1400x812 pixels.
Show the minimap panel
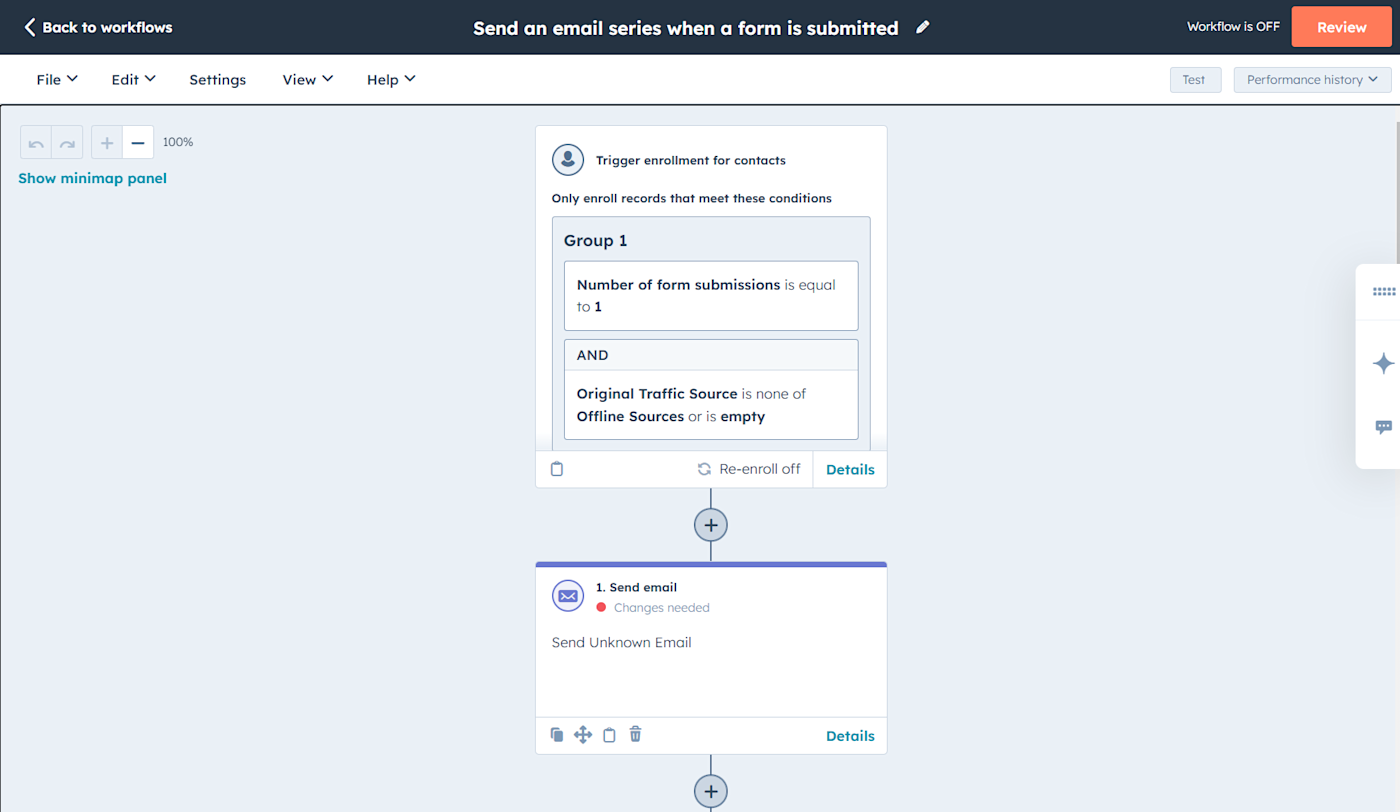tap(92, 178)
